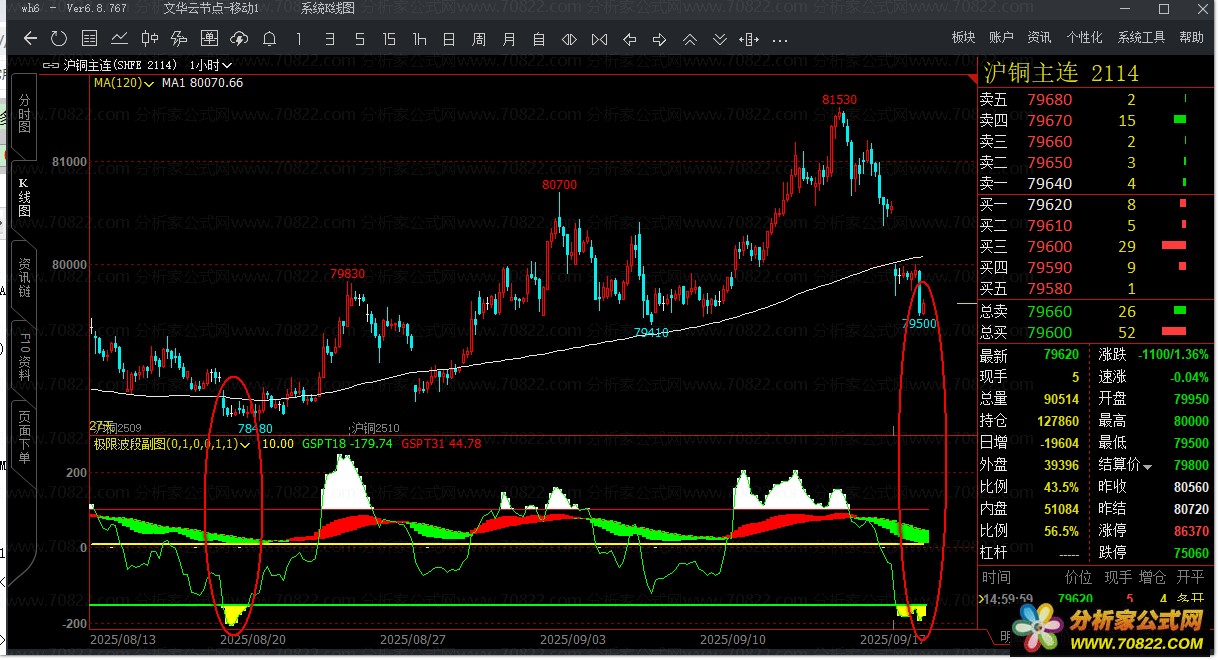Open the 系统工具 menu
Screen dimensions: 1220x660
pos(1141,38)
